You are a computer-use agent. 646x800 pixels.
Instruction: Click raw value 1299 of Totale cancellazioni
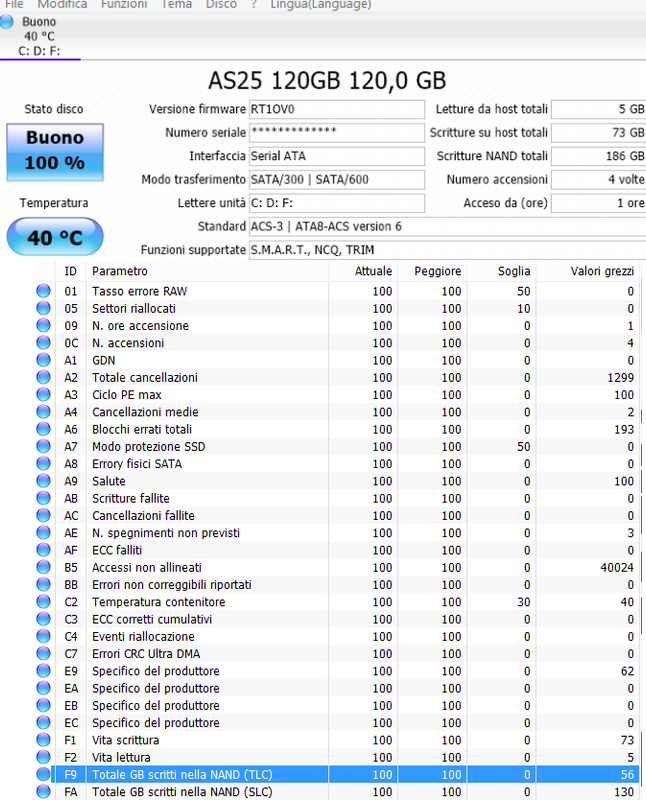pyautogui.click(x=620, y=378)
